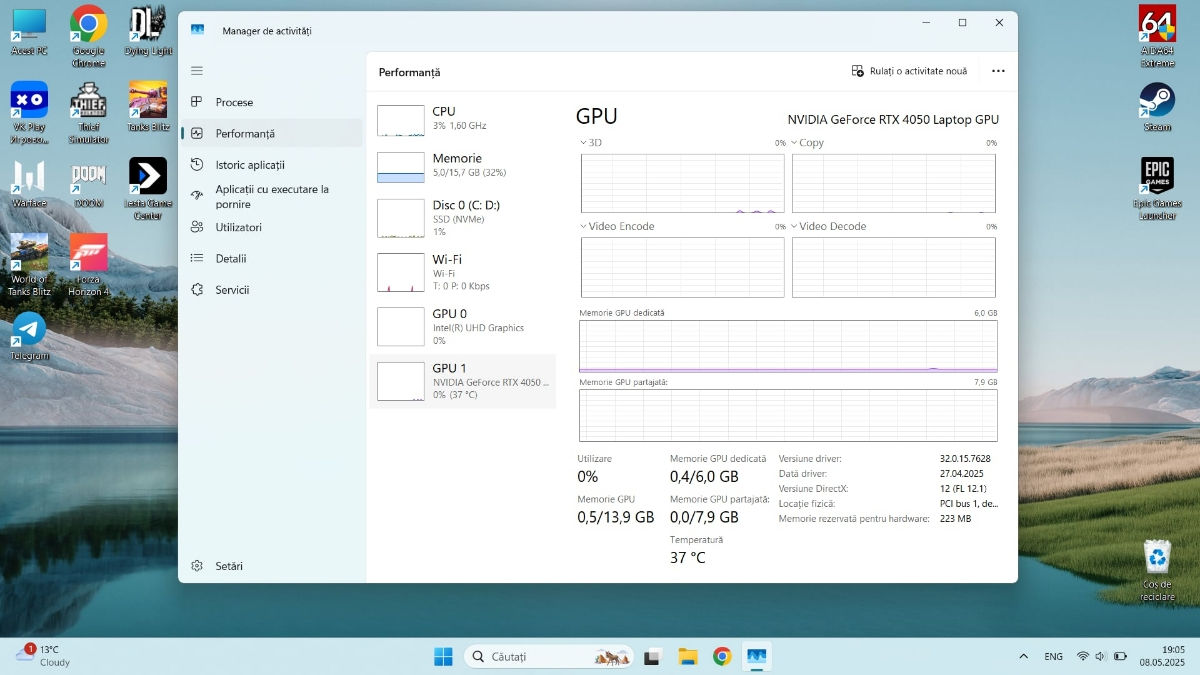Open Aplicații cu executare la pornire

click(272, 196)
